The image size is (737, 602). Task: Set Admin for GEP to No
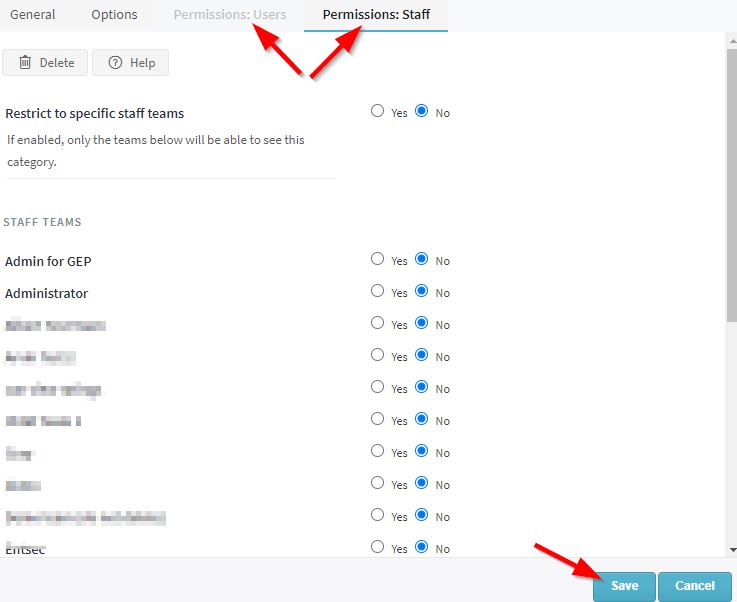coord(421,259)
